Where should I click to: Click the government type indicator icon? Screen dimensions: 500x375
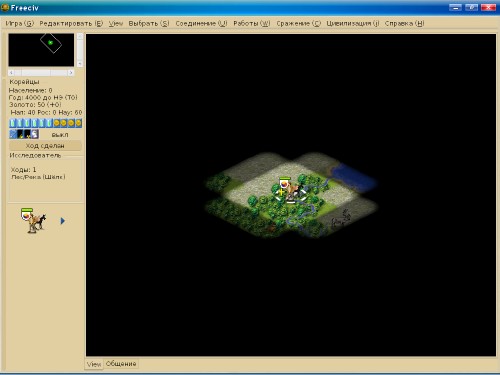(x=35, y=134)
